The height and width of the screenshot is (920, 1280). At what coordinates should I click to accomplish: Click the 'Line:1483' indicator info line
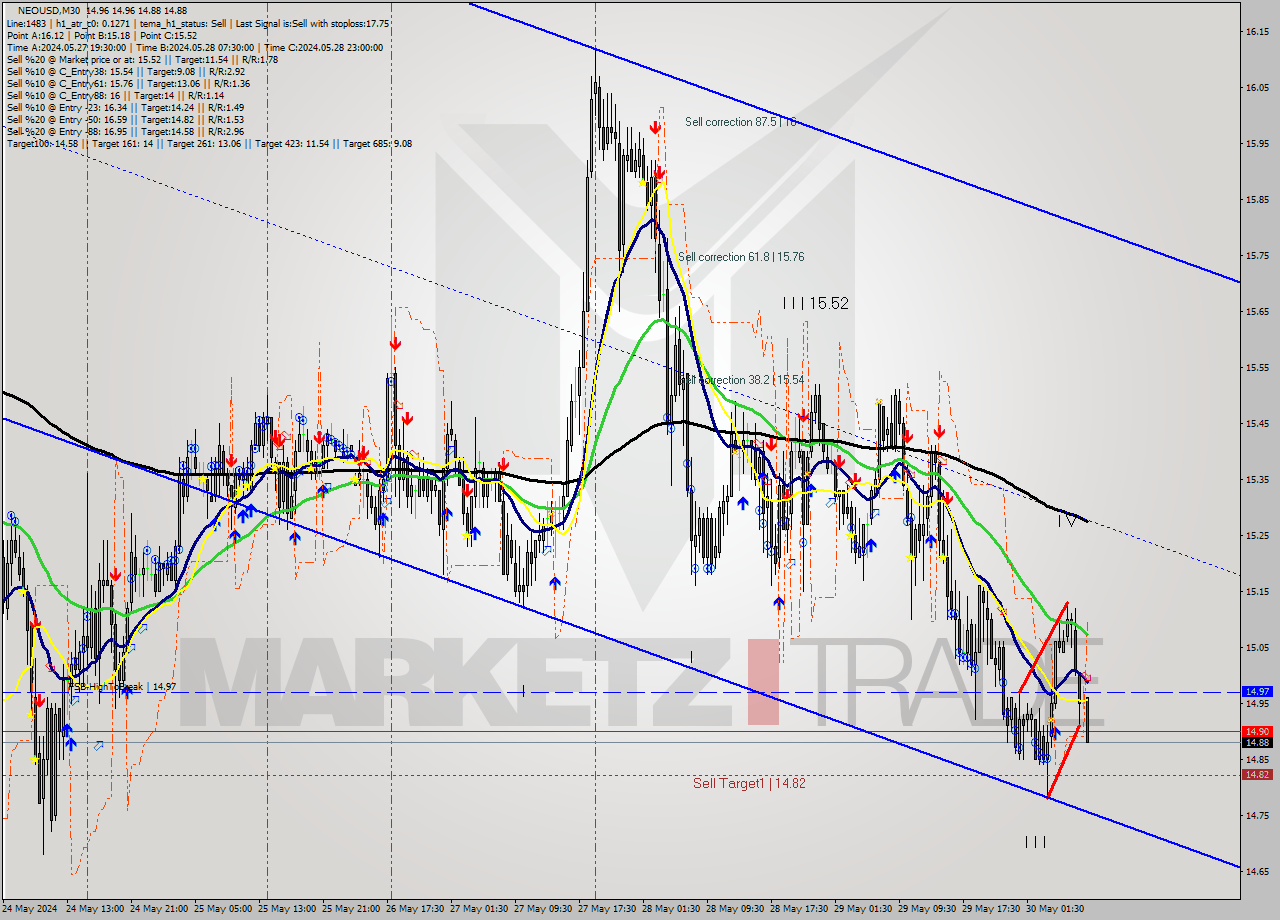click(198, 23)
